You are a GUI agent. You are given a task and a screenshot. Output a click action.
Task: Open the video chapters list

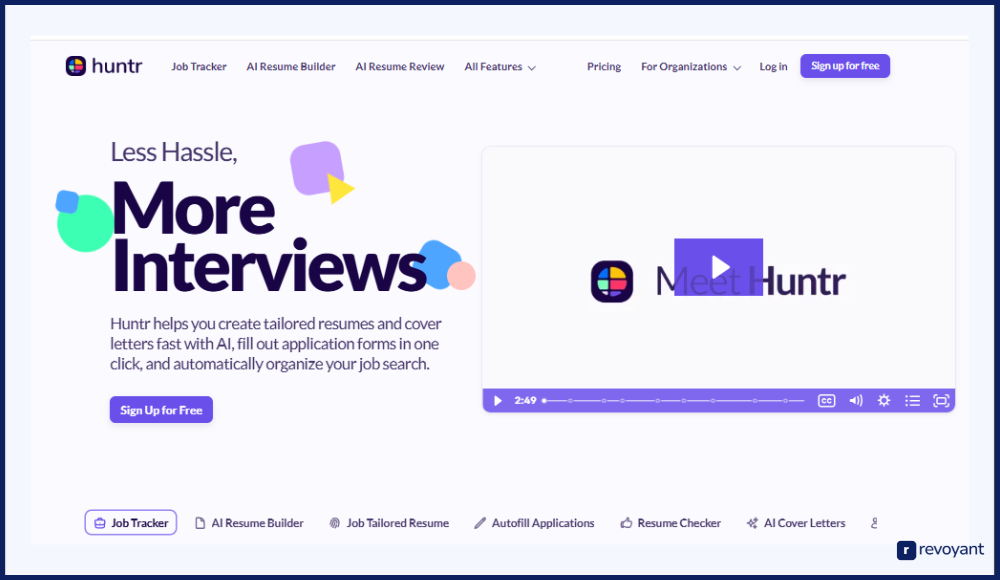click(913, 401)
